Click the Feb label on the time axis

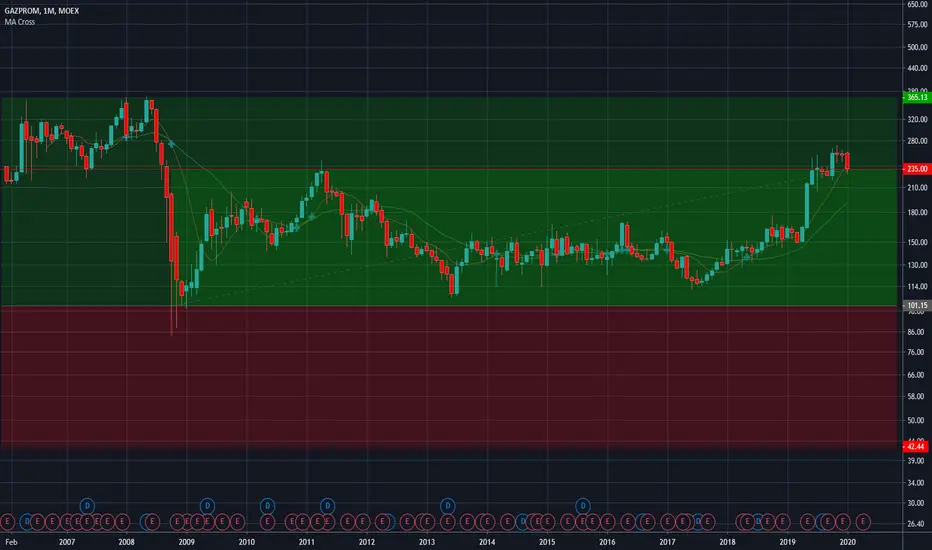click(x=11, y=542)
